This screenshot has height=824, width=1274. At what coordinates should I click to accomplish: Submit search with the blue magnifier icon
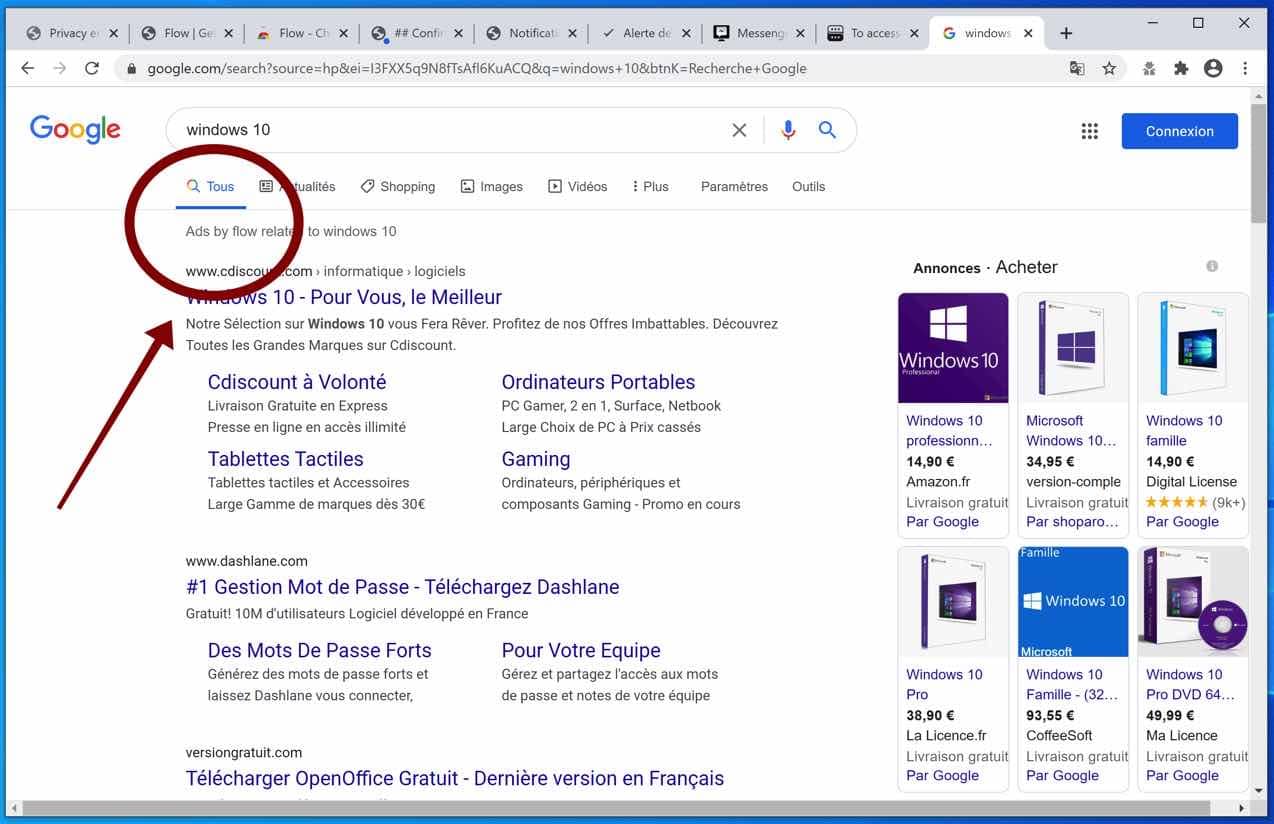point(827,130)
